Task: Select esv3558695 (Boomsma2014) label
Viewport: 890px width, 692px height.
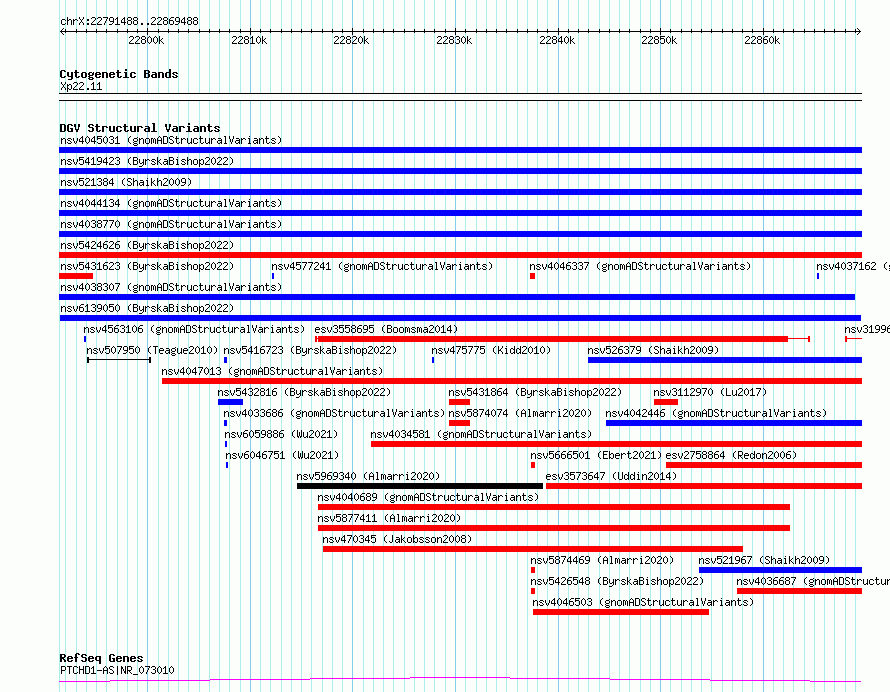Action: pos(386,329)
